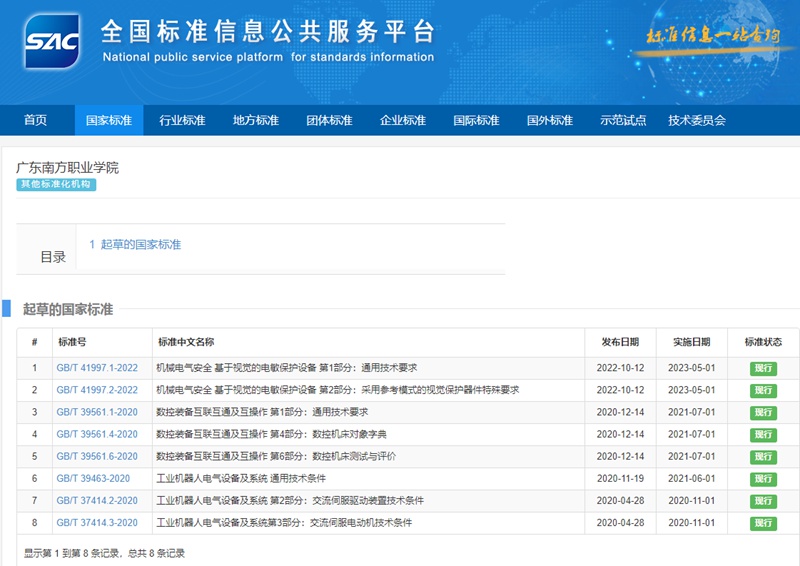This screenshot has width=800, height=566.
Task: Click the 发布日期 column header
Action: 620,342
